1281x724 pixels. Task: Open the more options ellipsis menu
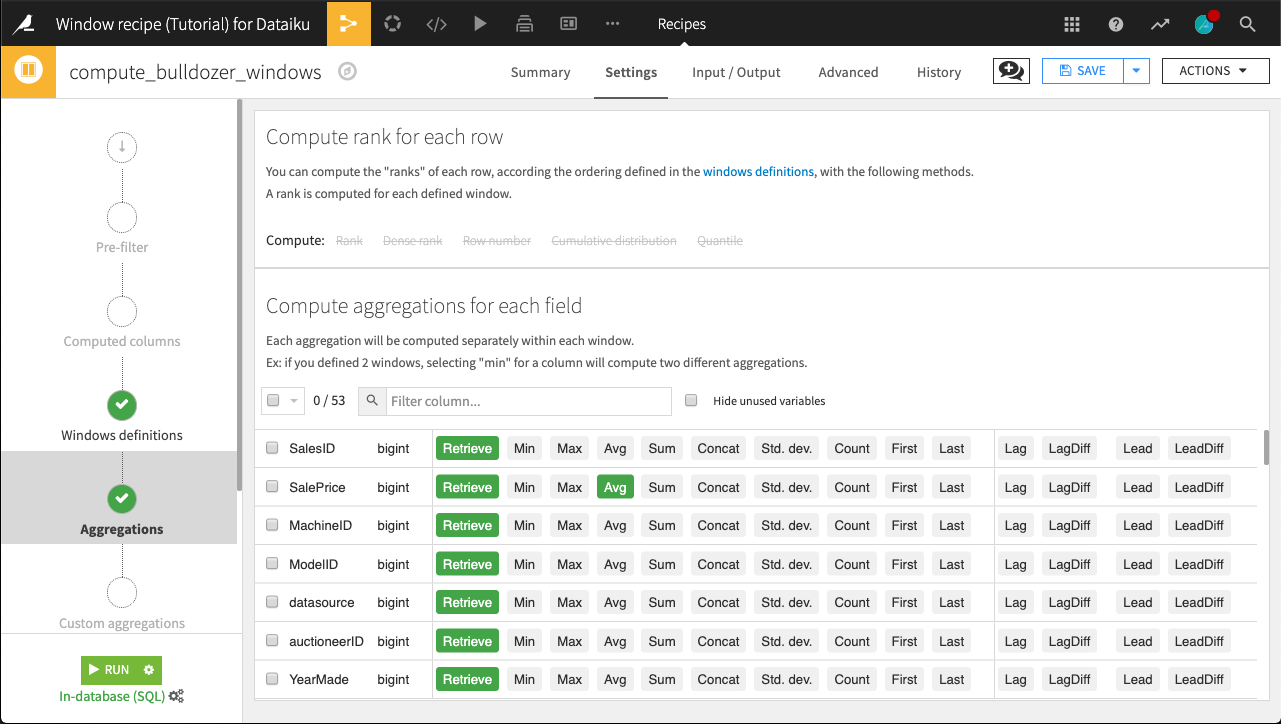coord(613,23)
